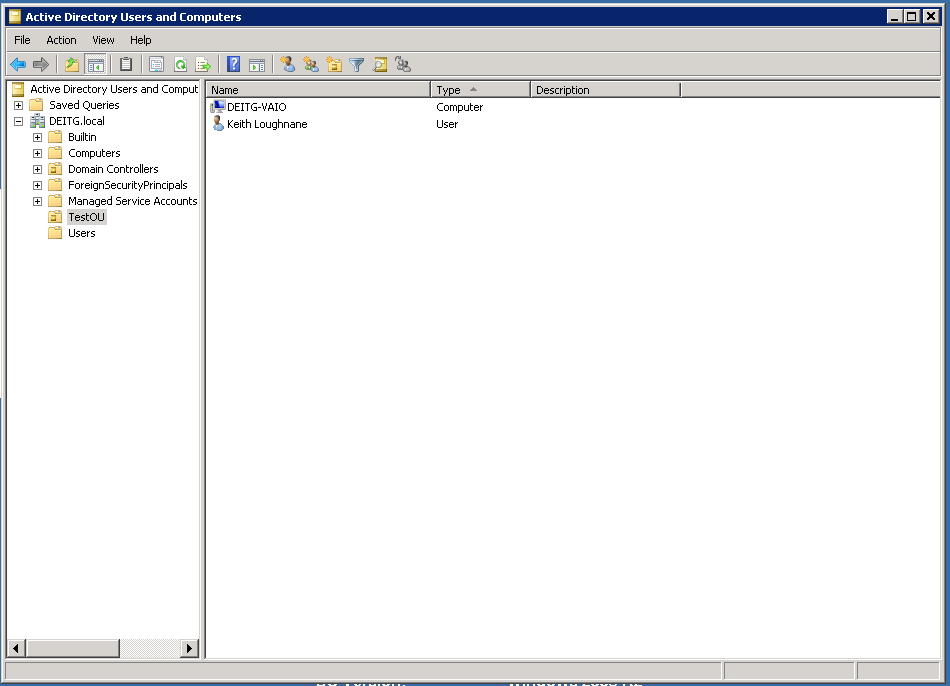950x686 pixels.
Task: Select the Users container in the tree
Action: pyautogui.click(x=79, y=233)
